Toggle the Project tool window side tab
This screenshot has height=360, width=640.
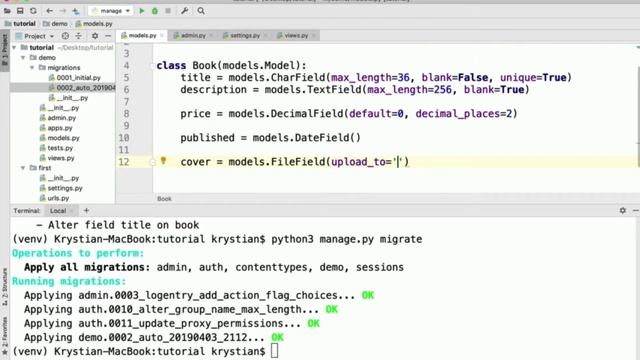tap(4, 49)
